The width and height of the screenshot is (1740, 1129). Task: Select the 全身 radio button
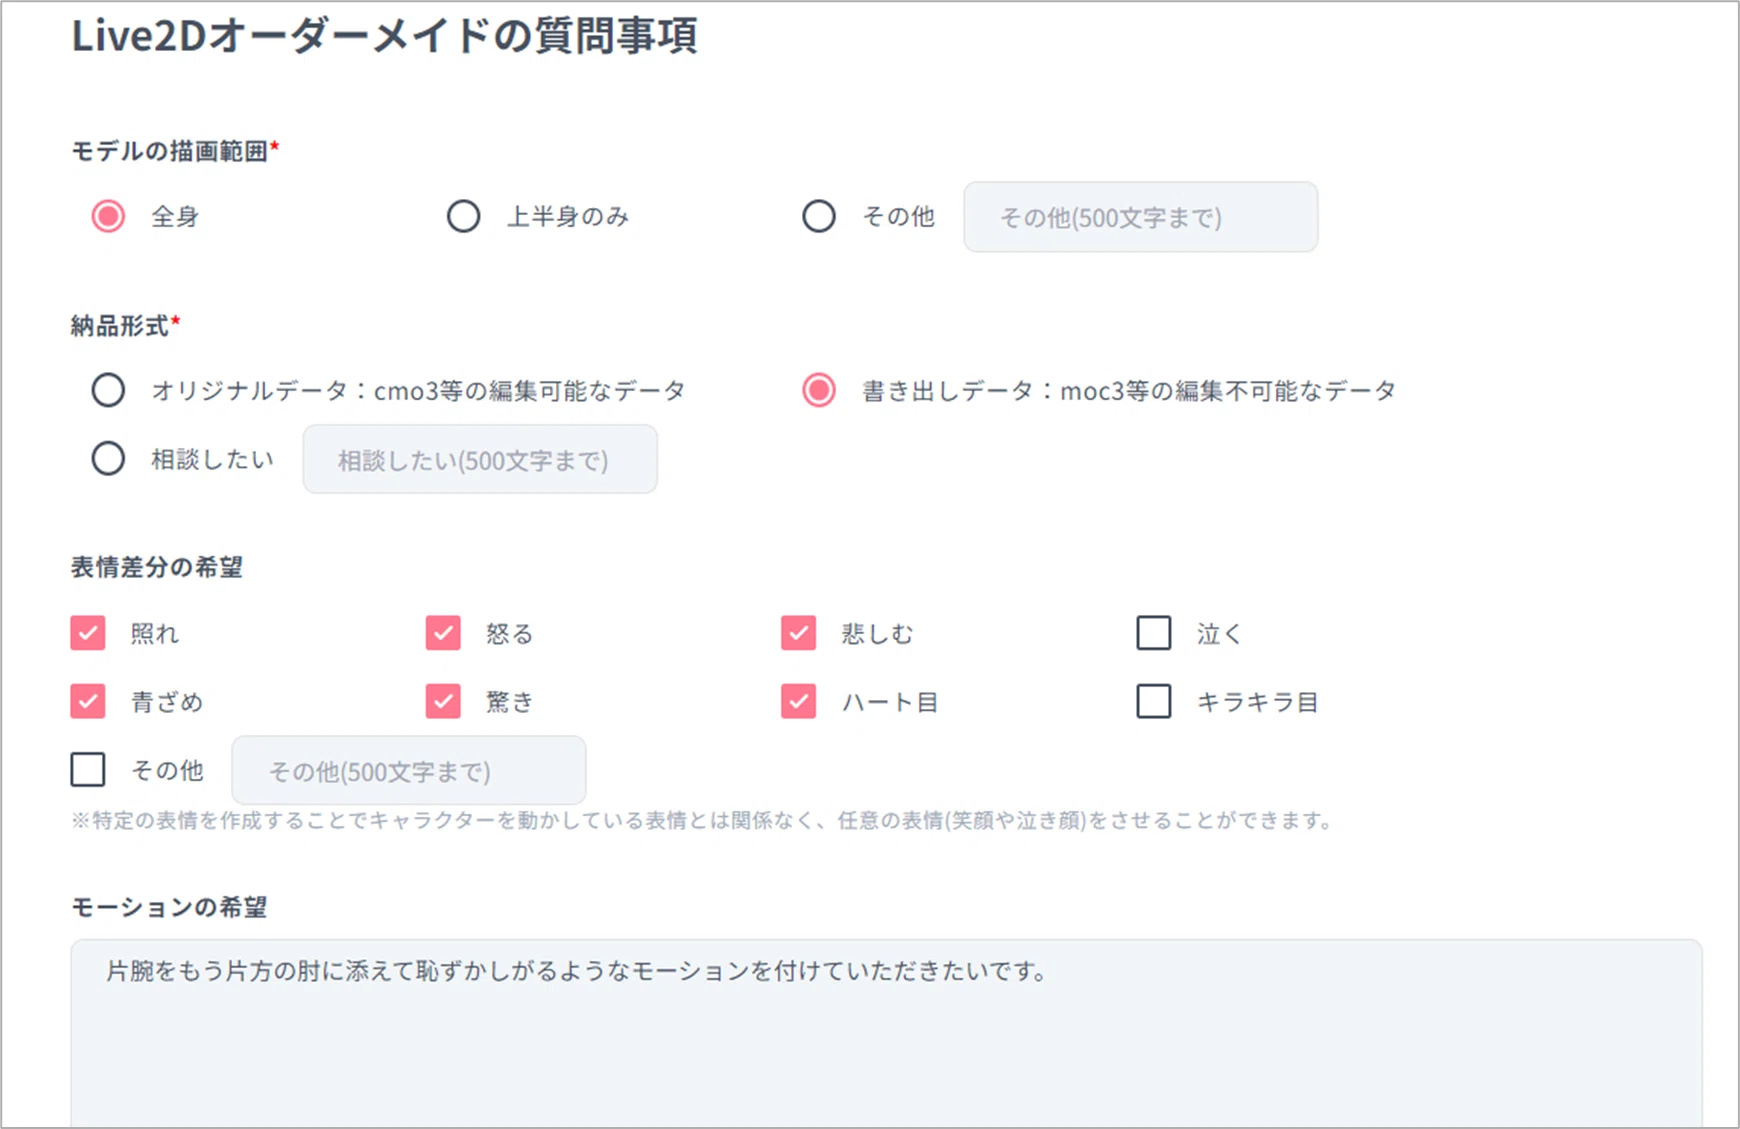pyautogui.click(x=108, y=216)
